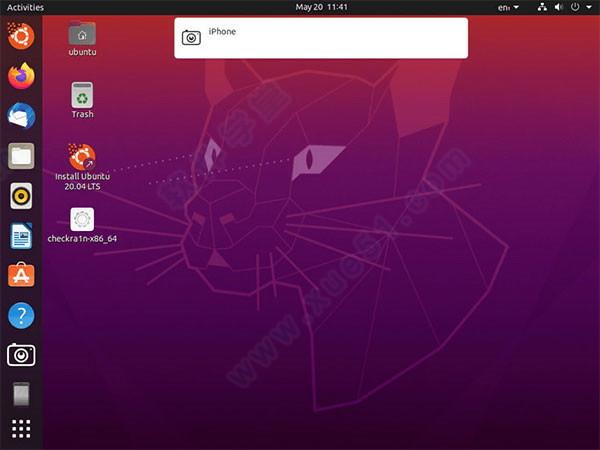Launch Rhythmbox music player from the dock

[21, 196]
